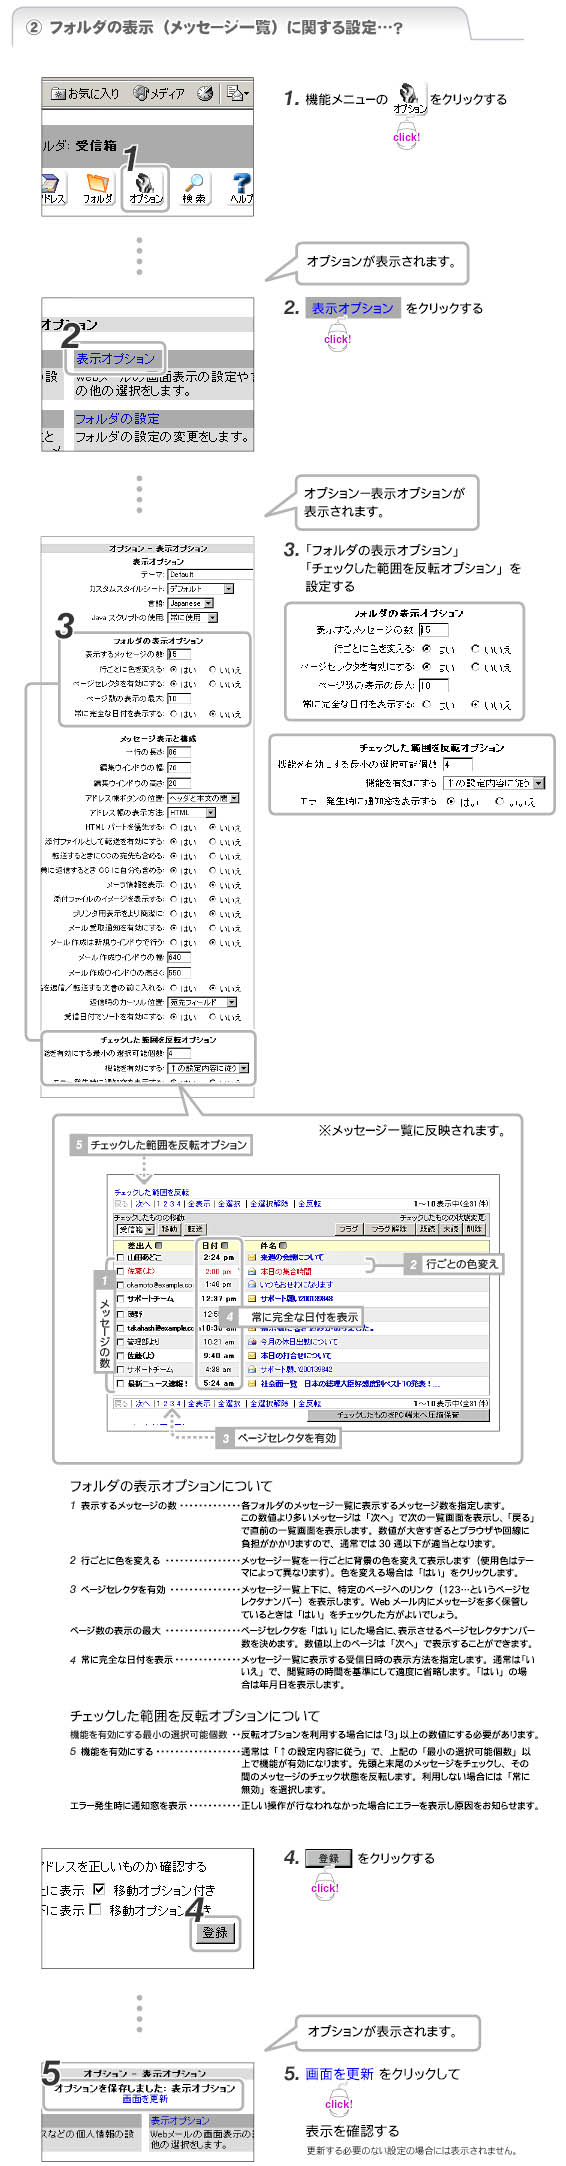
Task: Open the 言語 Japanese dropdown
Action: click(x=190, y=603)
